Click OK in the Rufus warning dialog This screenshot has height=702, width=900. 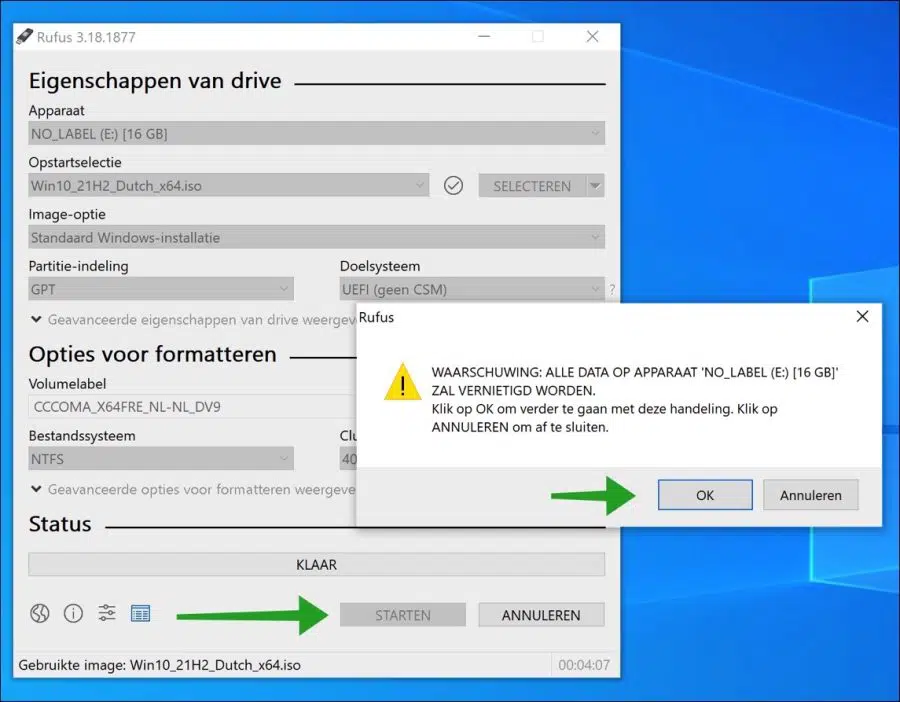tap(705, 495)
